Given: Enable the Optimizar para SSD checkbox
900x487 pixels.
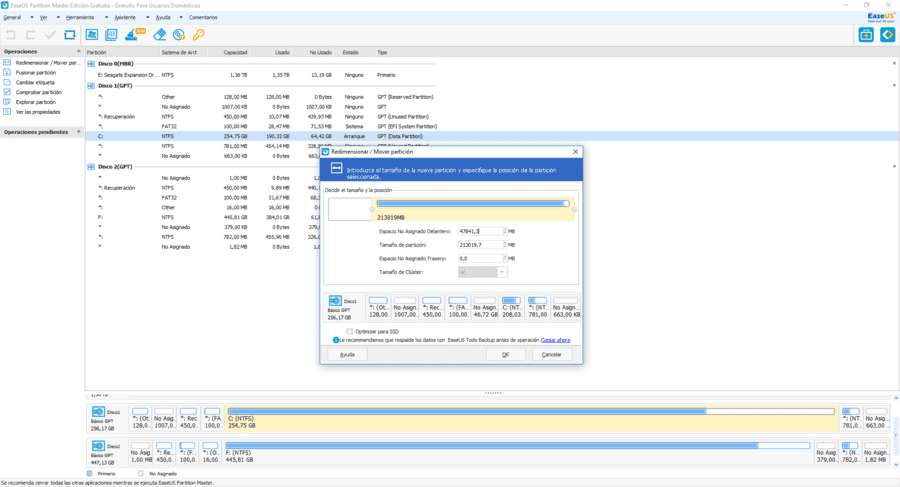Looking at the screenshot, I should tap(349, 331).
